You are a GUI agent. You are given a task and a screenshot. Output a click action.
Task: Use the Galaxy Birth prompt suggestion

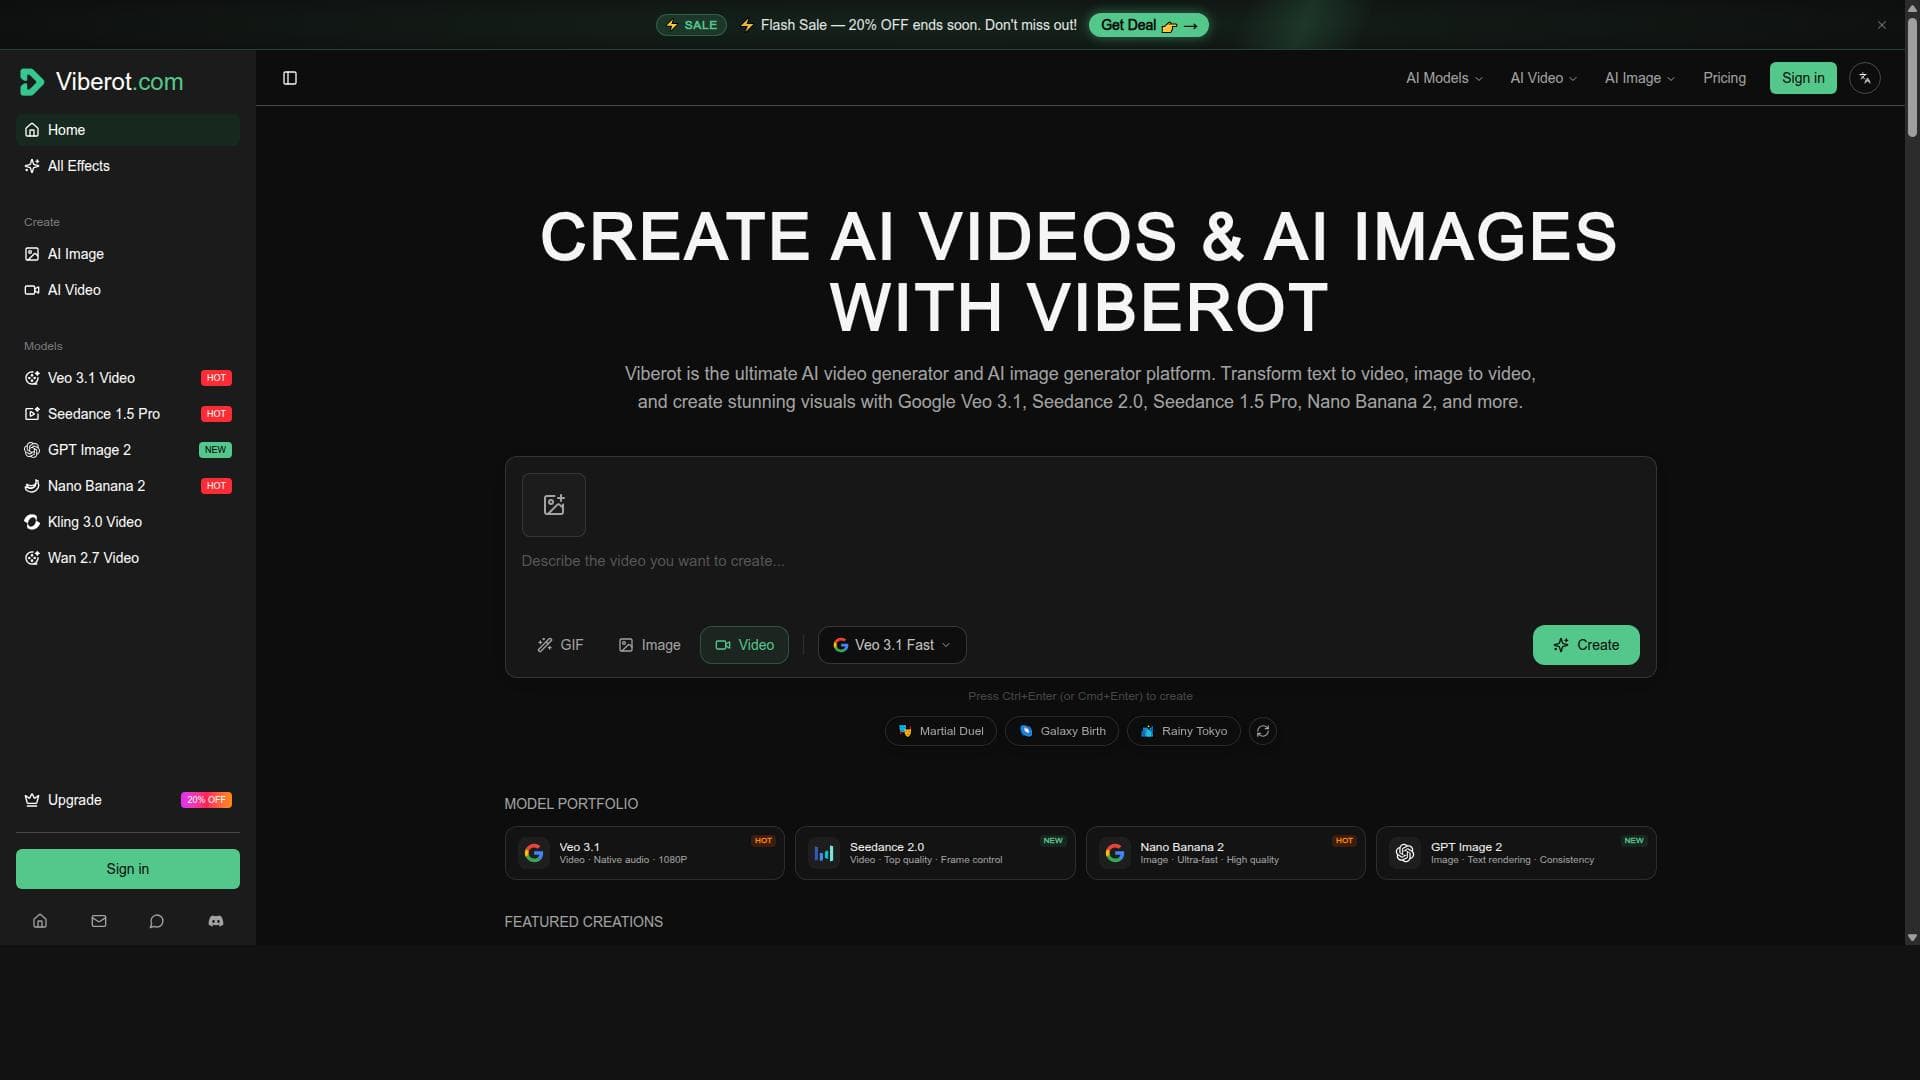pos(1062,731)
